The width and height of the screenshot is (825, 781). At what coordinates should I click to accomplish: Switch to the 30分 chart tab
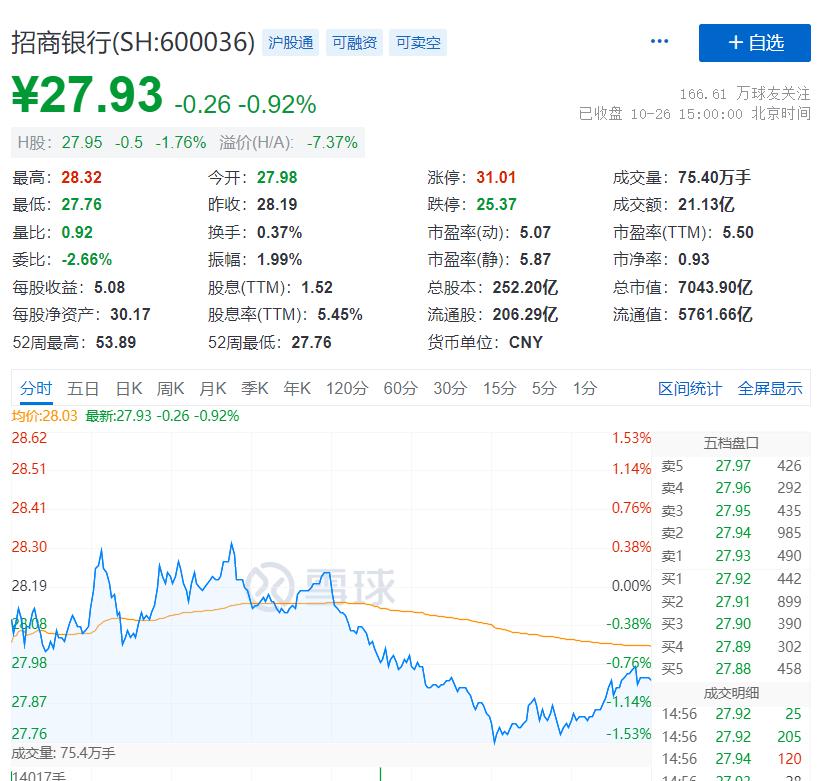450,388
